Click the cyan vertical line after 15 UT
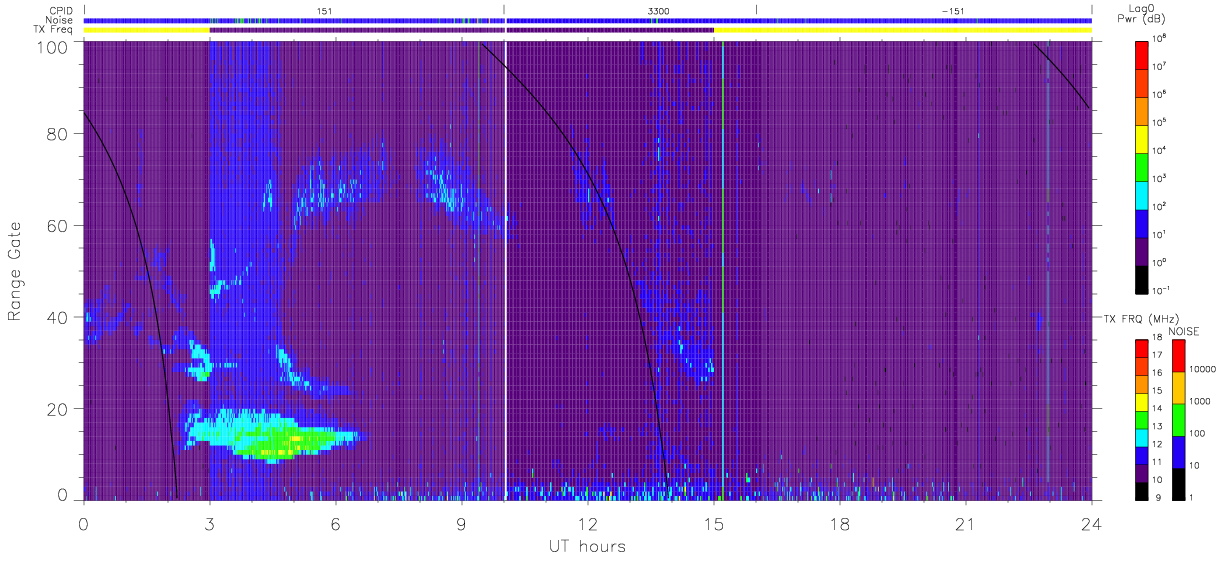This screenshot has height=567, width=1228. pos(722,270)
